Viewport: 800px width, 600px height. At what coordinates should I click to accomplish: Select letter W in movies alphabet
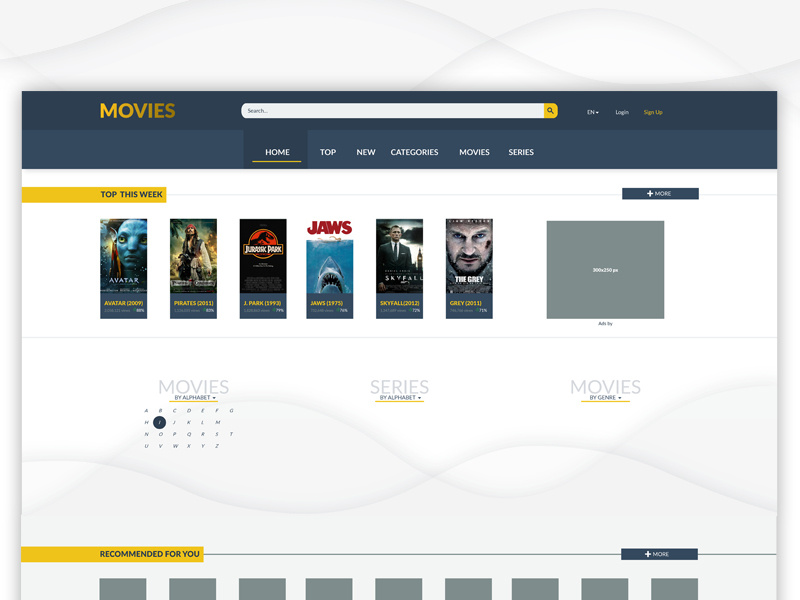coord(175,446)
